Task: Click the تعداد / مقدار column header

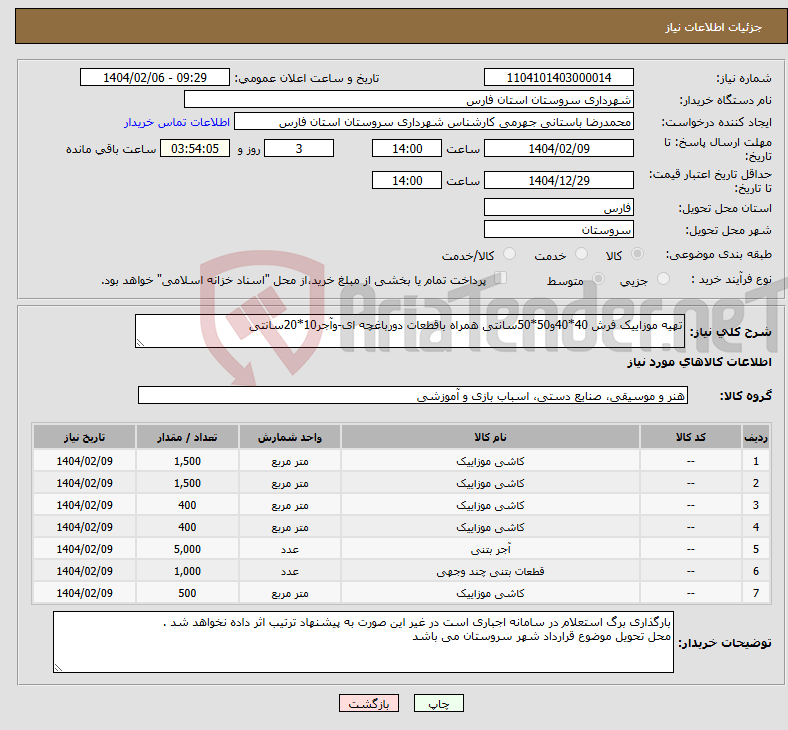Action: [x=187, y=437]
